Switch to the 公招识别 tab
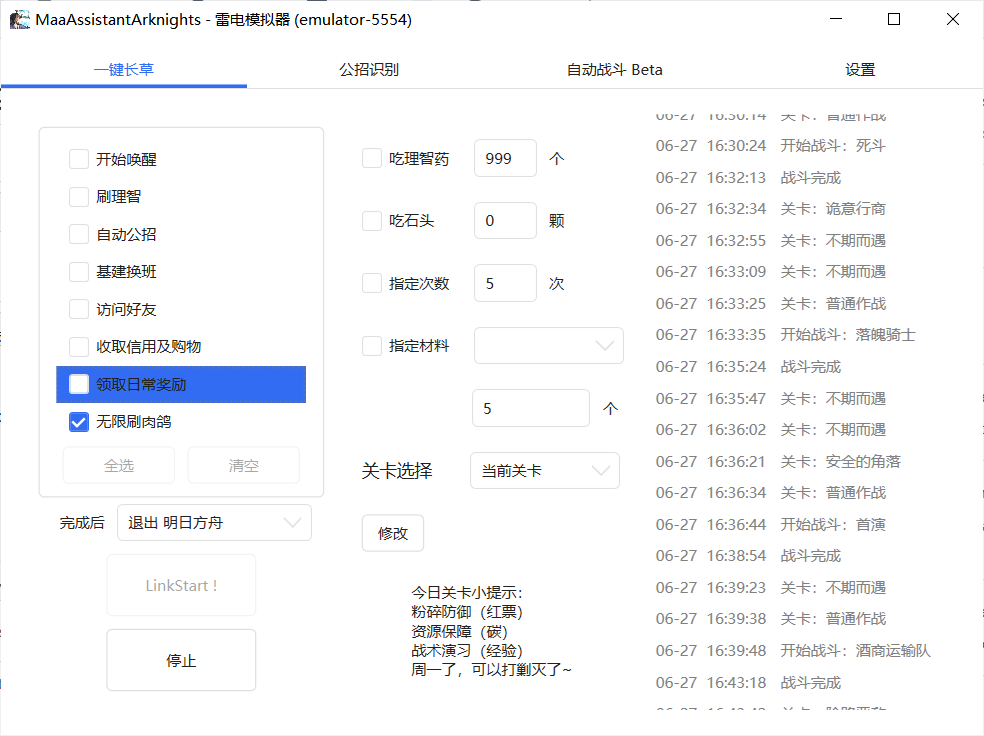 click(369, 70)
